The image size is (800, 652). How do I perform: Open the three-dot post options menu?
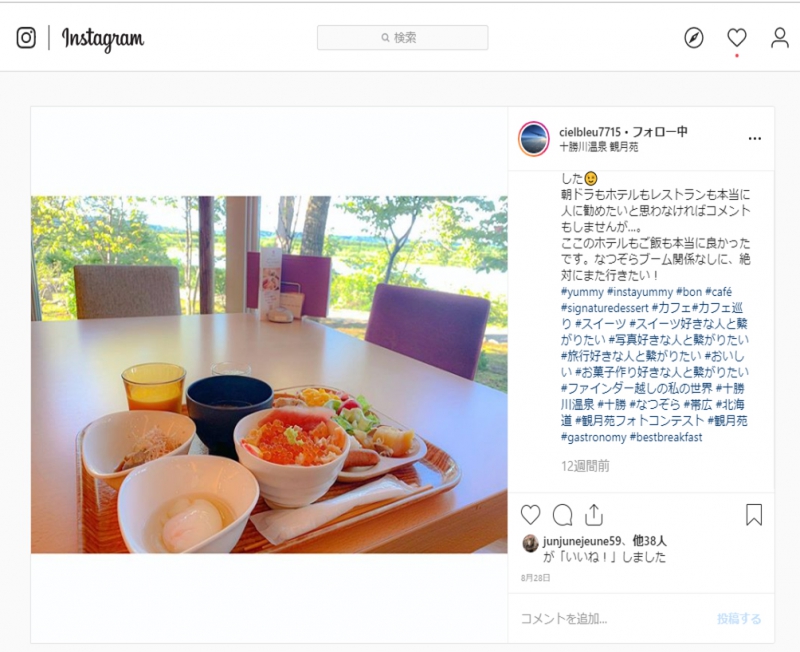755,138
